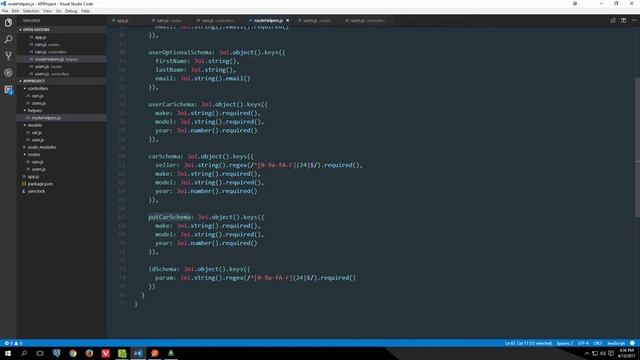Change language mode via JavaScript status item
Image resolution: width=640 pixels, height=360 pixels.
coord(616,343)
